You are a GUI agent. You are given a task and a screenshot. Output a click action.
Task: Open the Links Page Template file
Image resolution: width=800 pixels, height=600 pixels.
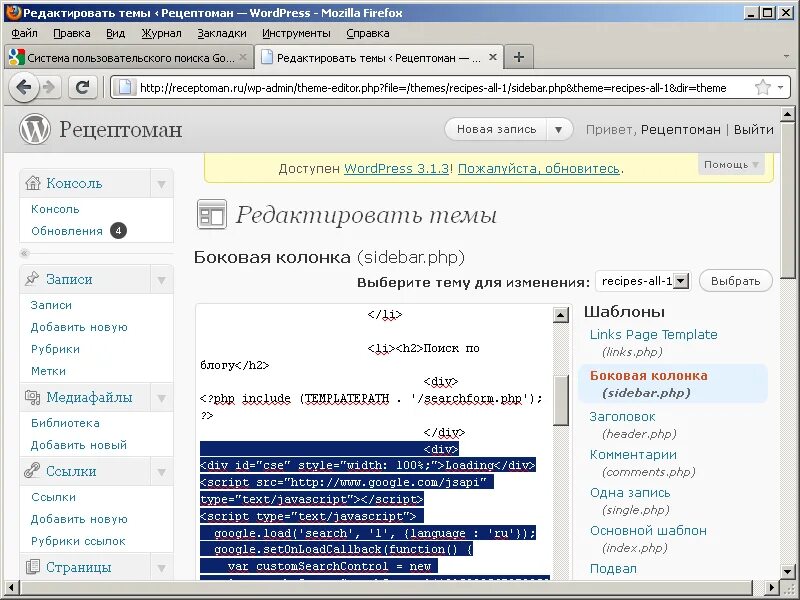point(653,335)
